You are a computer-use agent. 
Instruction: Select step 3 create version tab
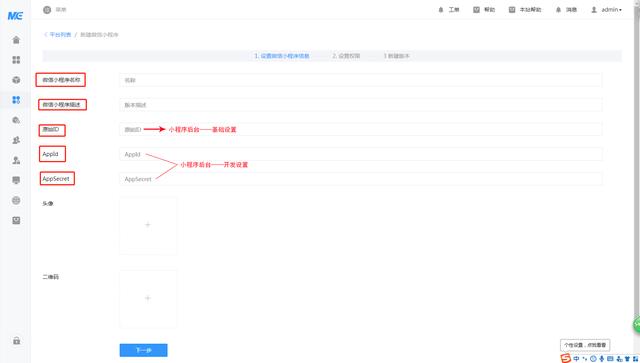[x=396, y=56]
